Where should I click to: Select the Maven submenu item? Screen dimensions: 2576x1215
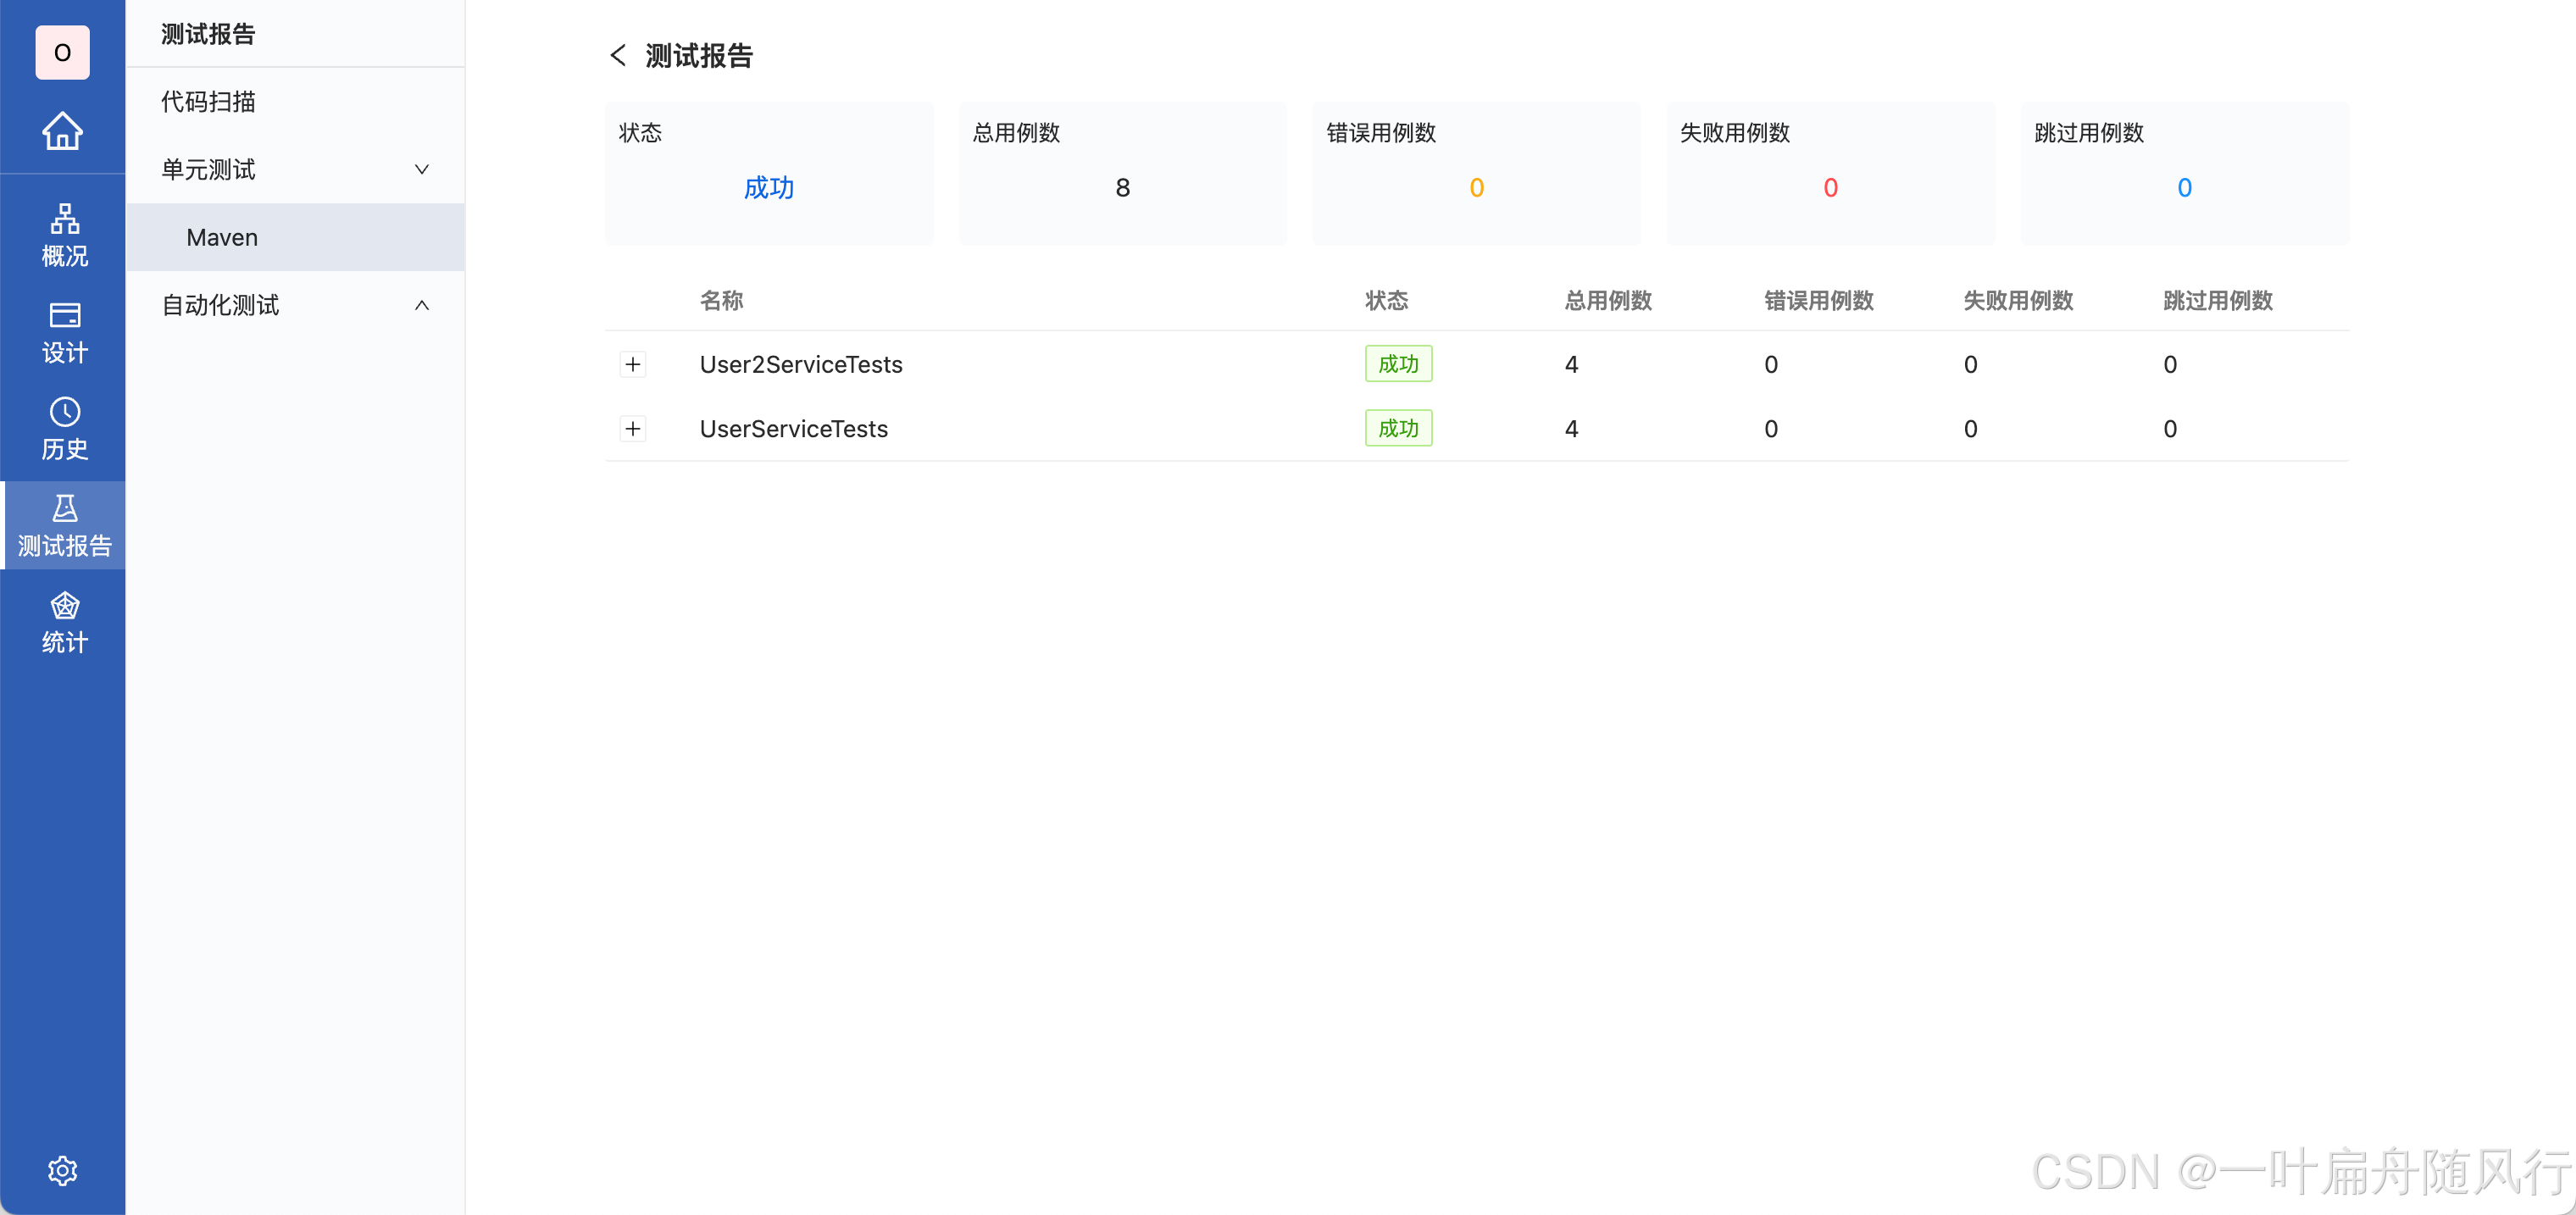[x=221, y=237]
